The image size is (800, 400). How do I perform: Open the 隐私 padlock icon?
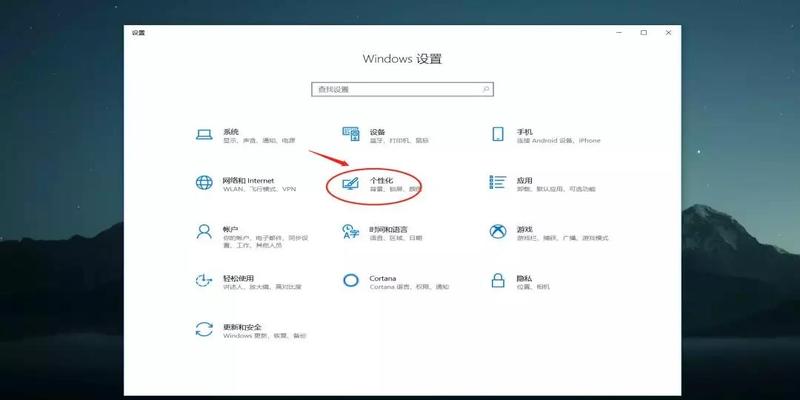tap(497, 280)
